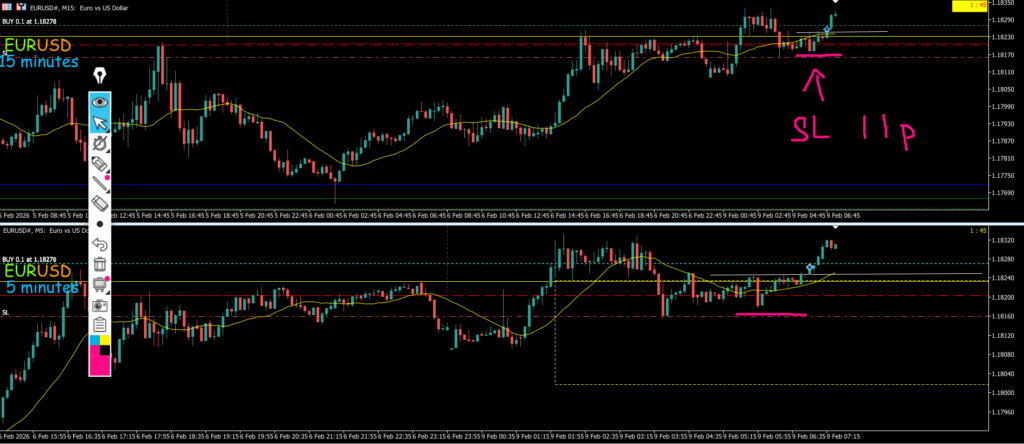Screen dimensions: 1024x444
Task: Select the highlighter tool
Action: point(100,164)
